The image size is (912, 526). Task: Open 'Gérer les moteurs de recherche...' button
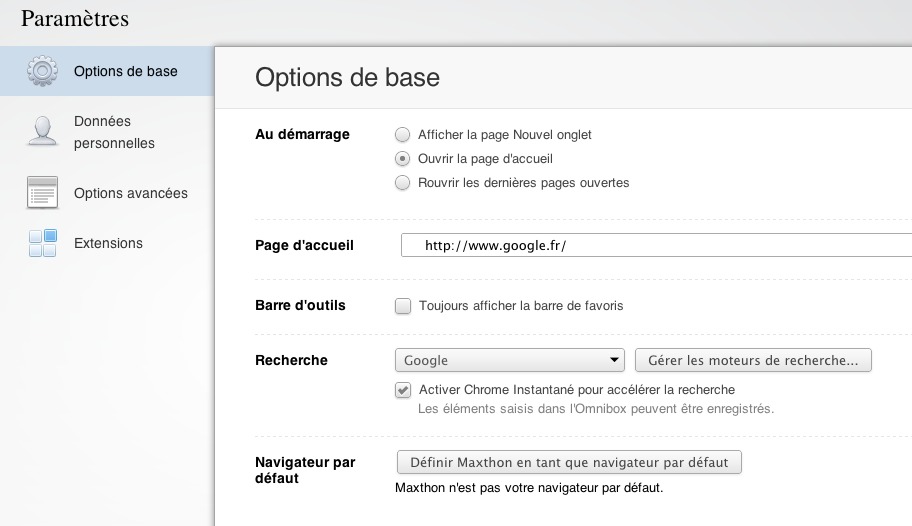753,360
